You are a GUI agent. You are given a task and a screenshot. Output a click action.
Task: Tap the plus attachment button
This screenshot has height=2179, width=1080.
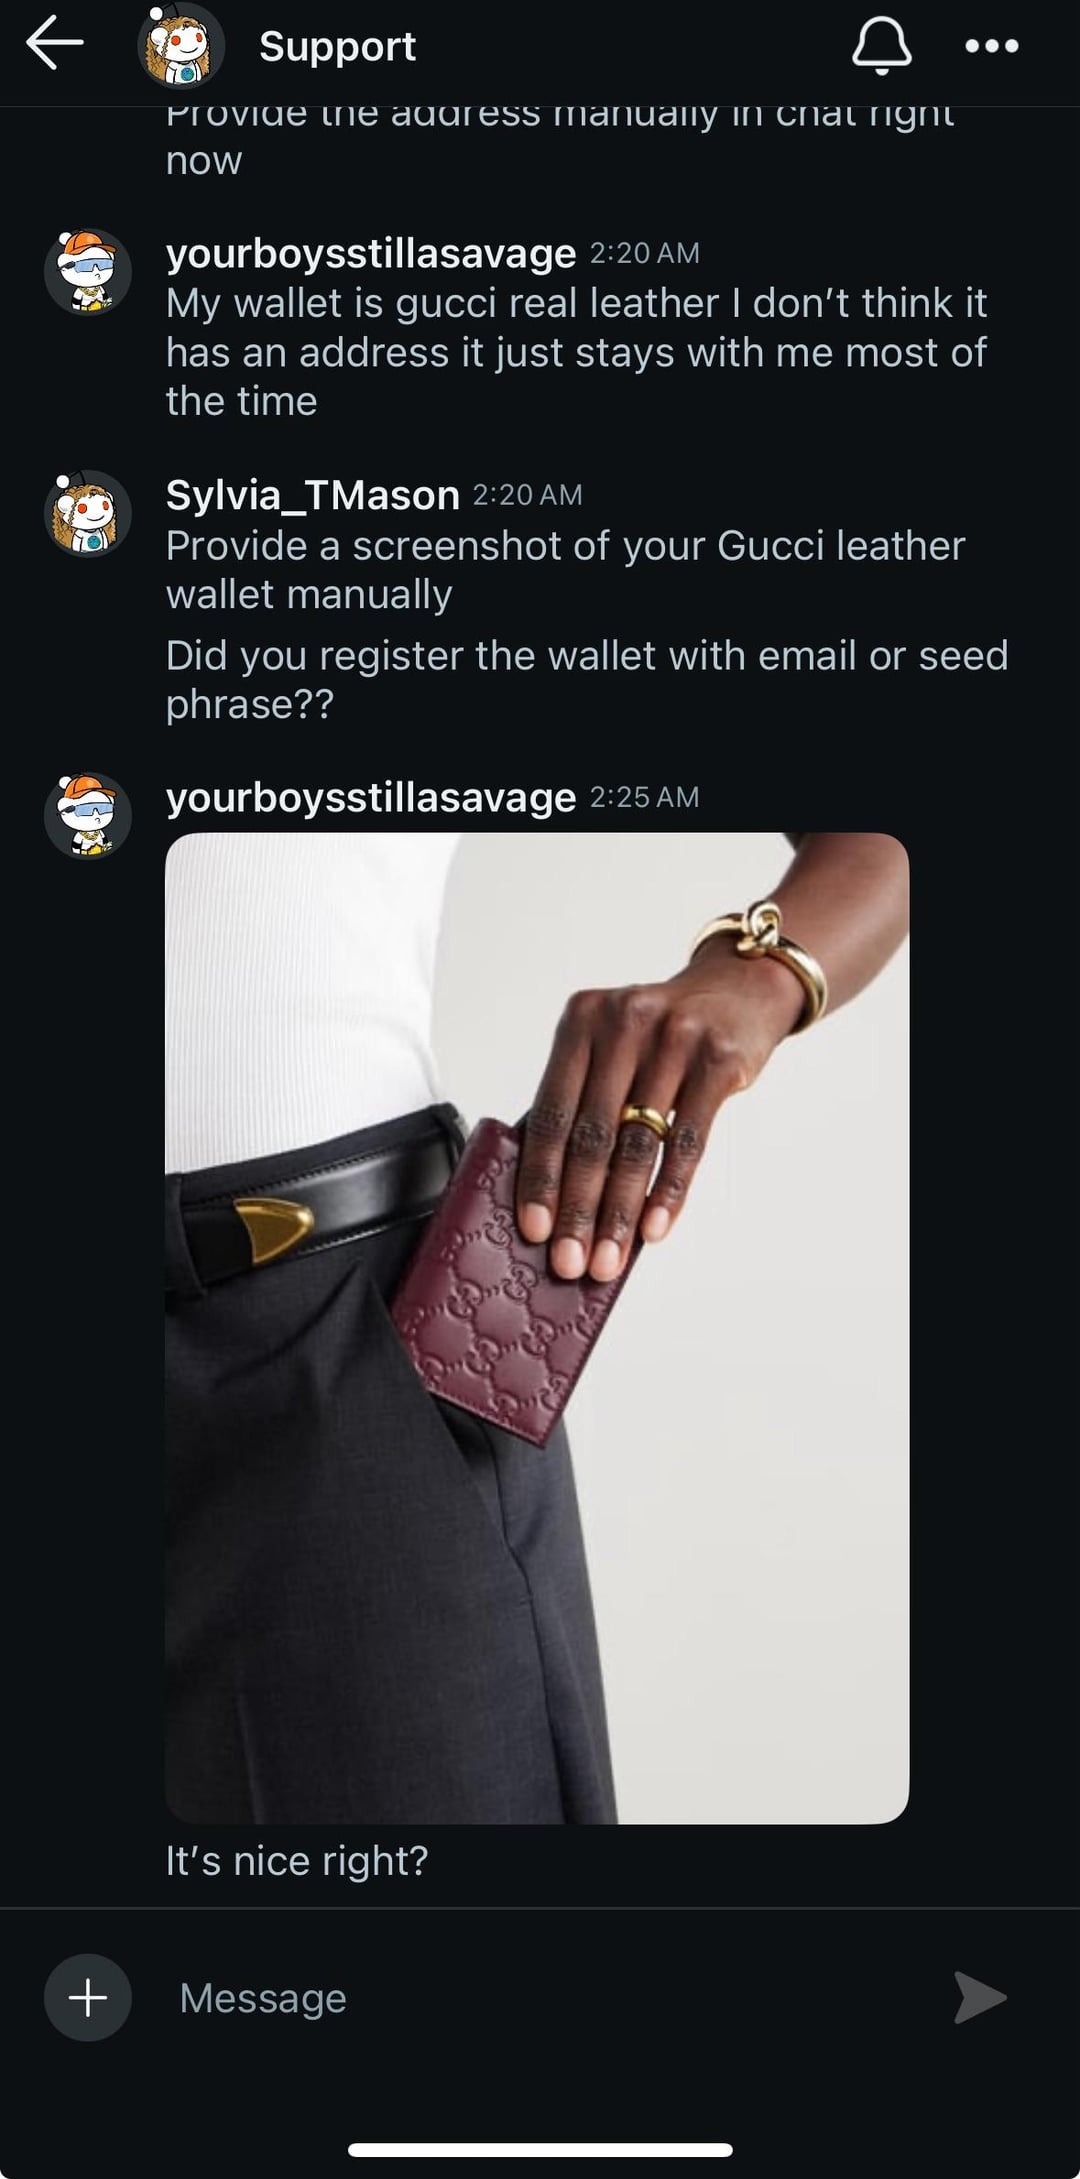pos(88,1997)
